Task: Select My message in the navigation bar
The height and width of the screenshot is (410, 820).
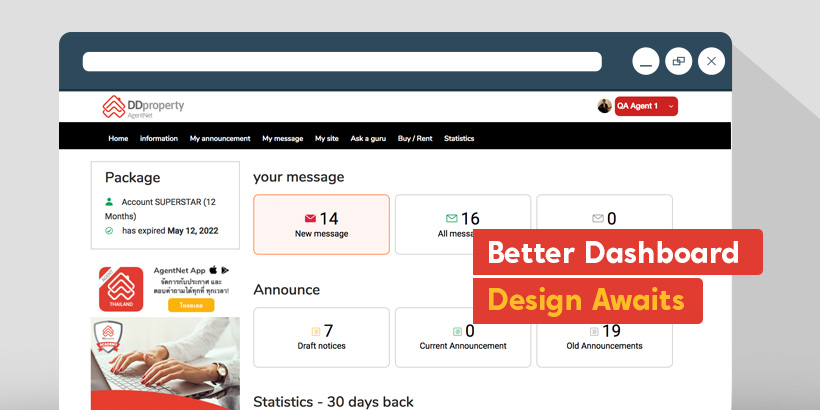Action: [282, 138]
